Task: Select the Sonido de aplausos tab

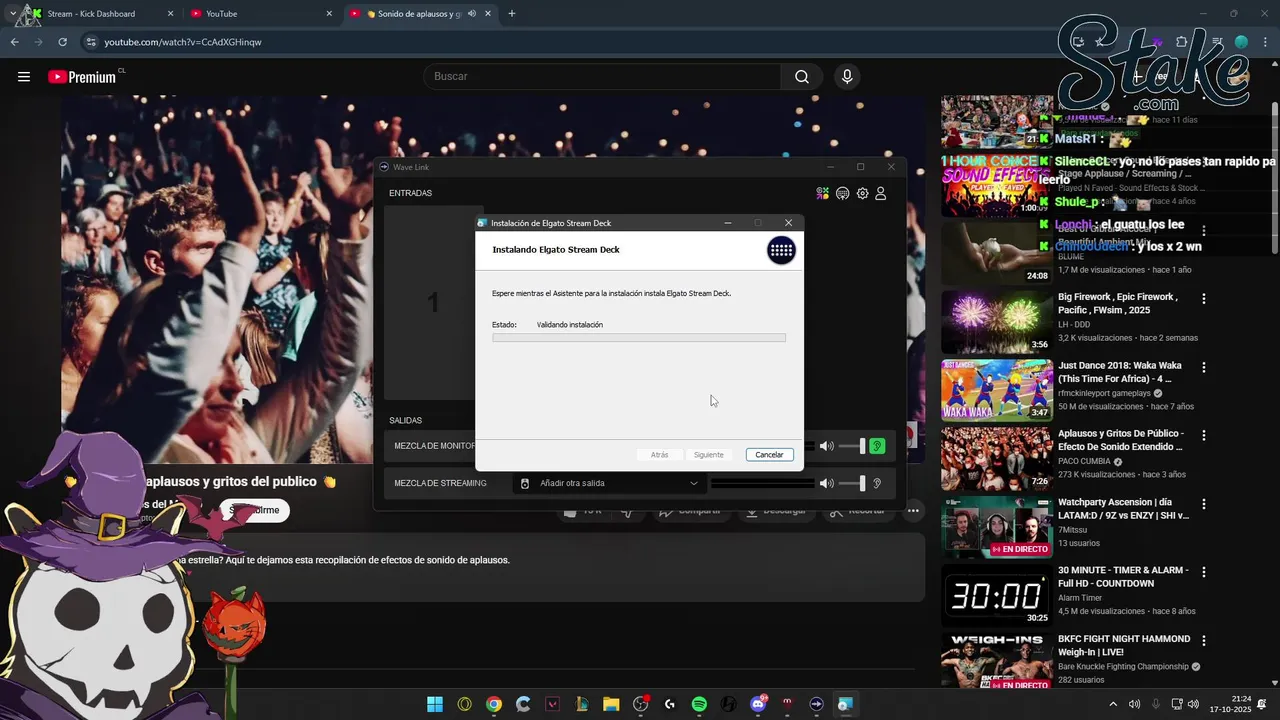Action: 420,14
